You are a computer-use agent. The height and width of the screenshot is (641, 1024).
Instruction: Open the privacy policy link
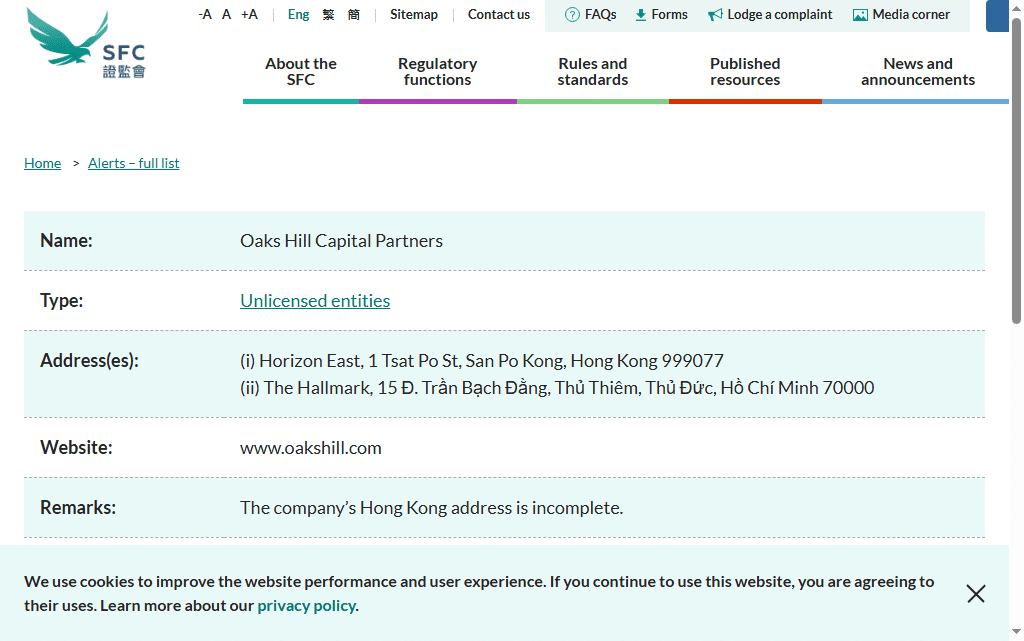tap(306, 606)
